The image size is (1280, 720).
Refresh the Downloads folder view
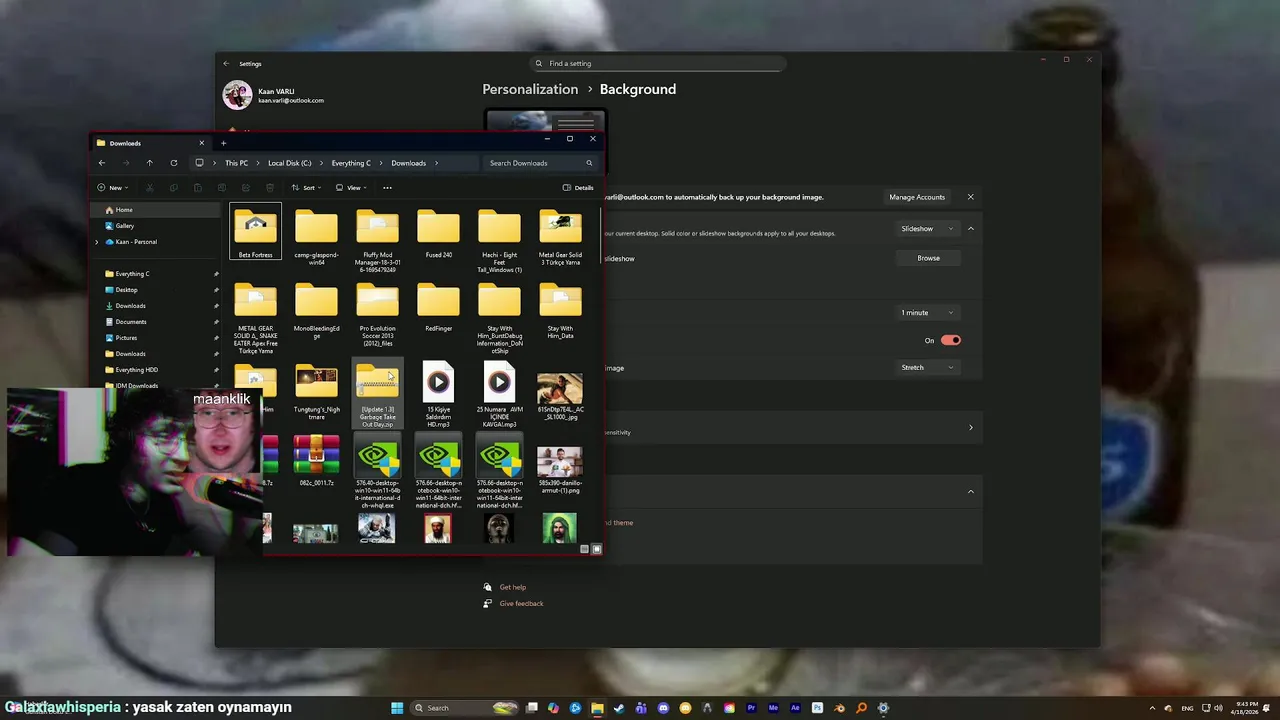174,163
